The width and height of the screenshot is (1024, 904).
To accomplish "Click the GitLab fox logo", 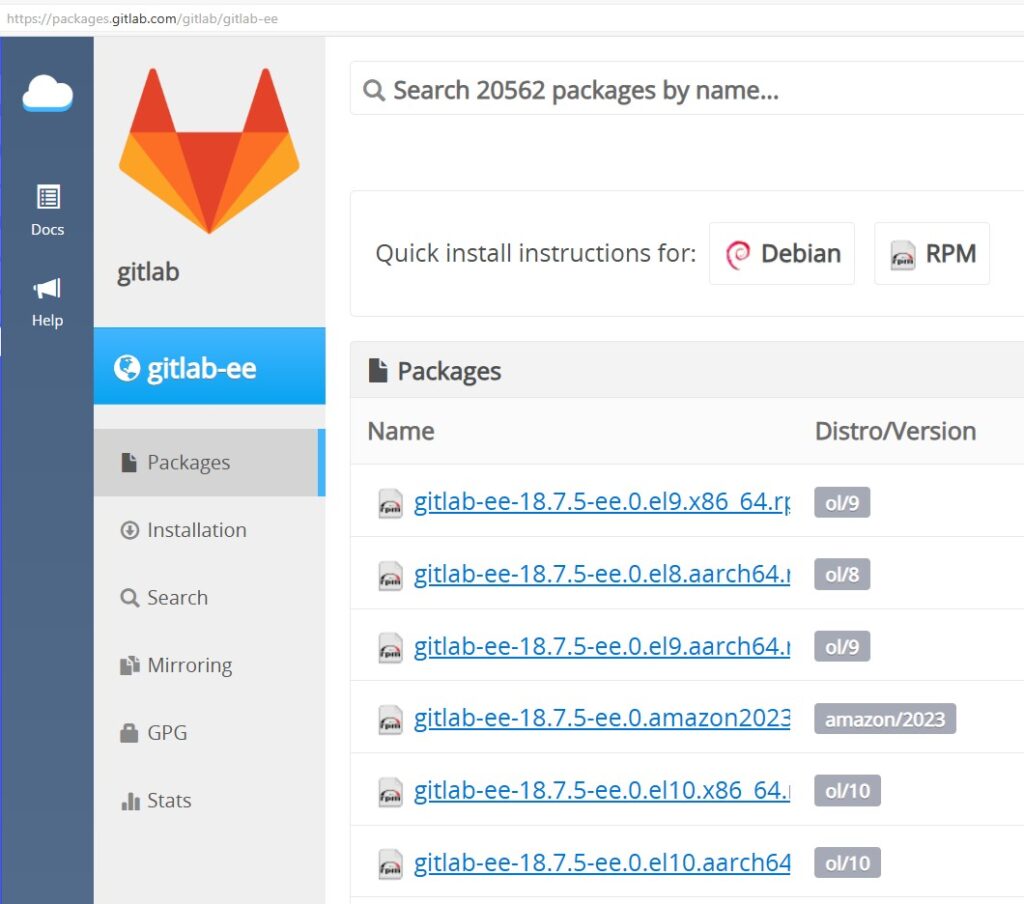I will click(x=209, y=150).
